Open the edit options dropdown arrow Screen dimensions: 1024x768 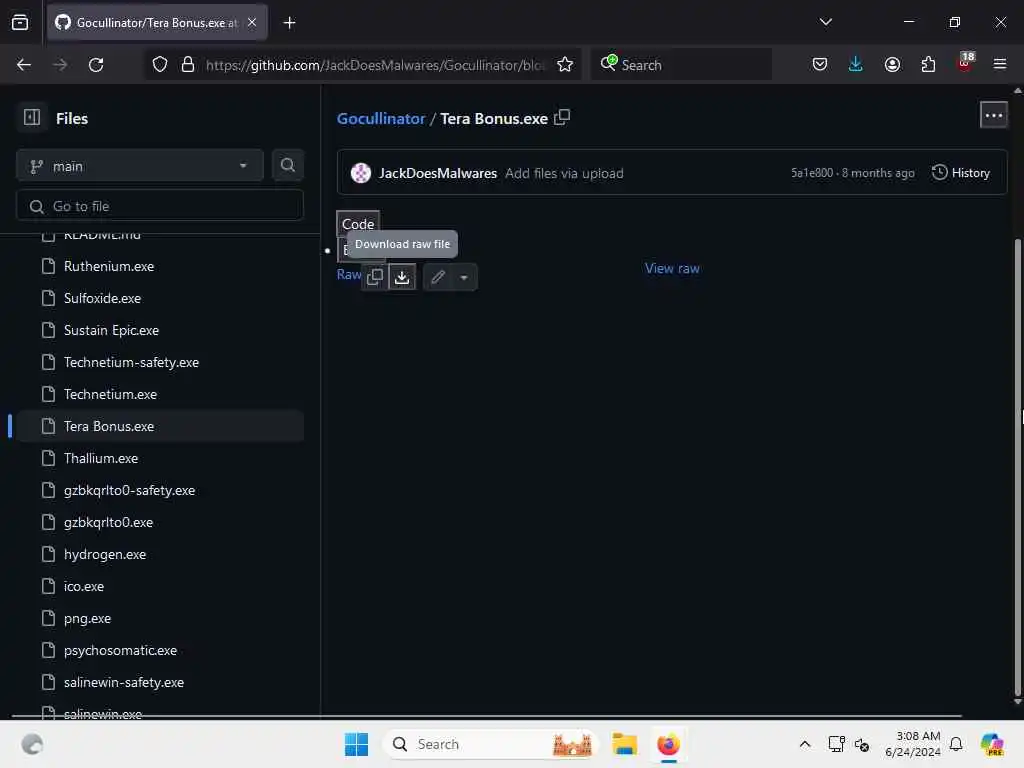click(464, 277)
